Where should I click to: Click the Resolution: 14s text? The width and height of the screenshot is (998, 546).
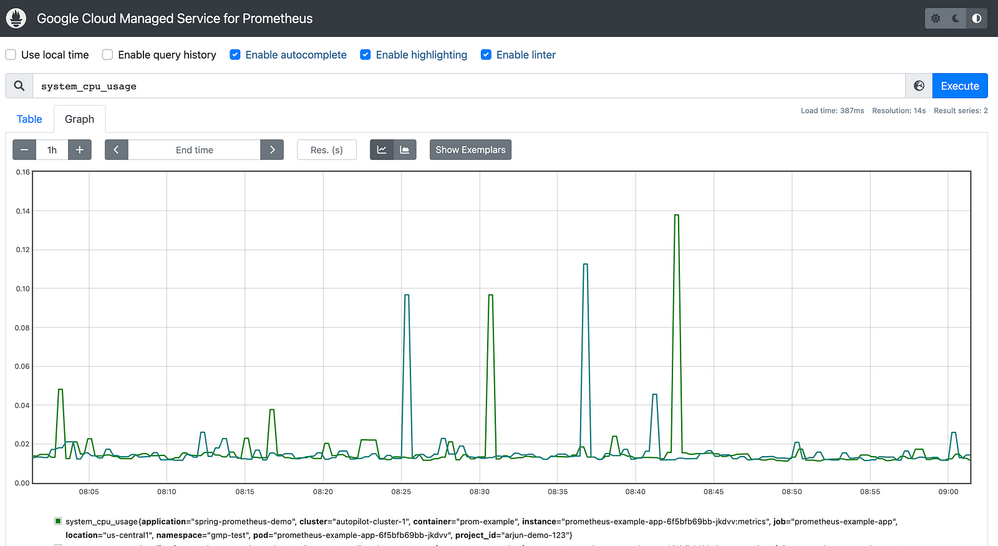pos(899,111)
